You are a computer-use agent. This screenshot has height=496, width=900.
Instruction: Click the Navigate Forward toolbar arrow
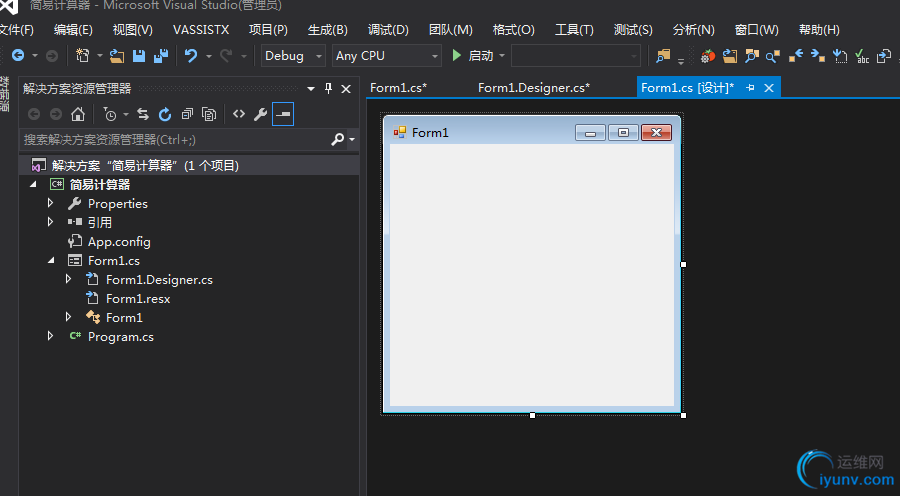(52, 56)
